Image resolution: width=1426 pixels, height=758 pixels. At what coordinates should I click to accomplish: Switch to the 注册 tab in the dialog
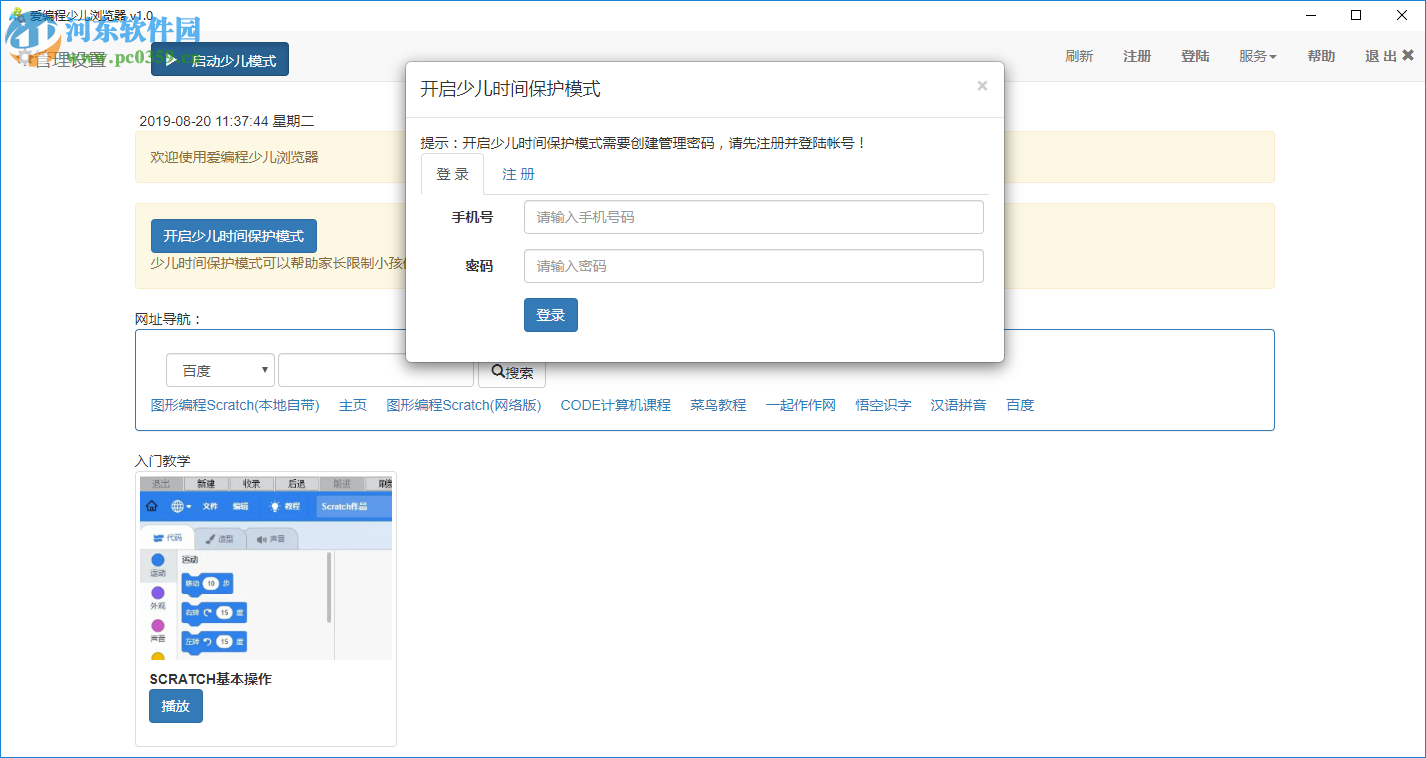517,174
